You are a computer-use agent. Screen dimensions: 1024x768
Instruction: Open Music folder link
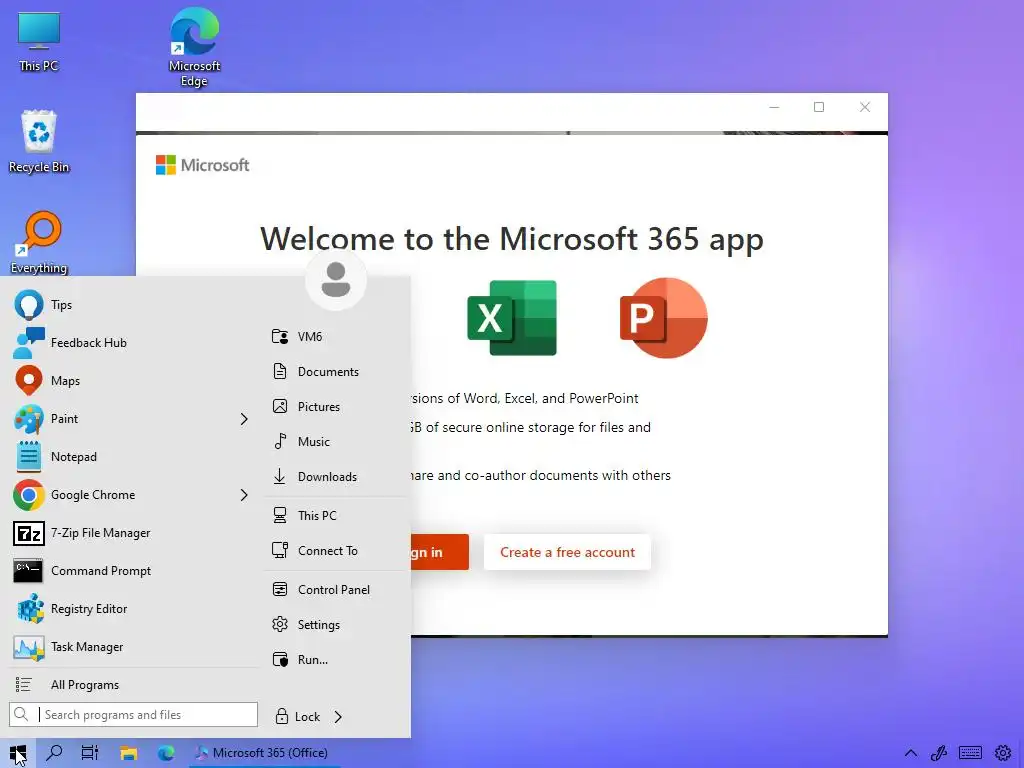[336, 441]
